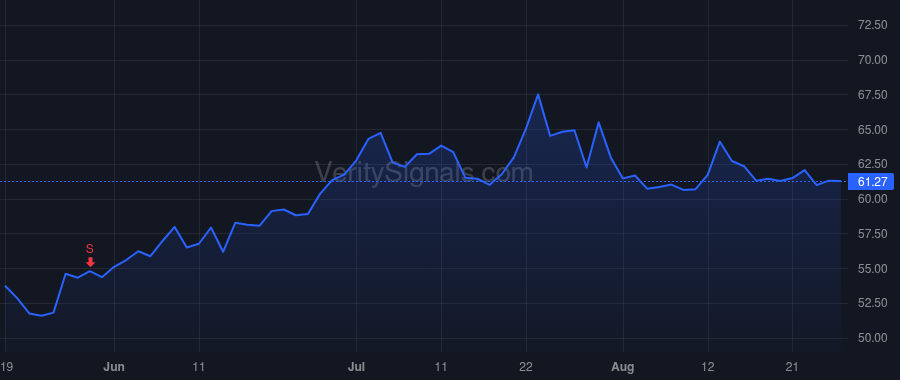The height and width of the screenshot is (380, 900).
Task: Click the 65.00 price axis label
Action: point(872,130)
